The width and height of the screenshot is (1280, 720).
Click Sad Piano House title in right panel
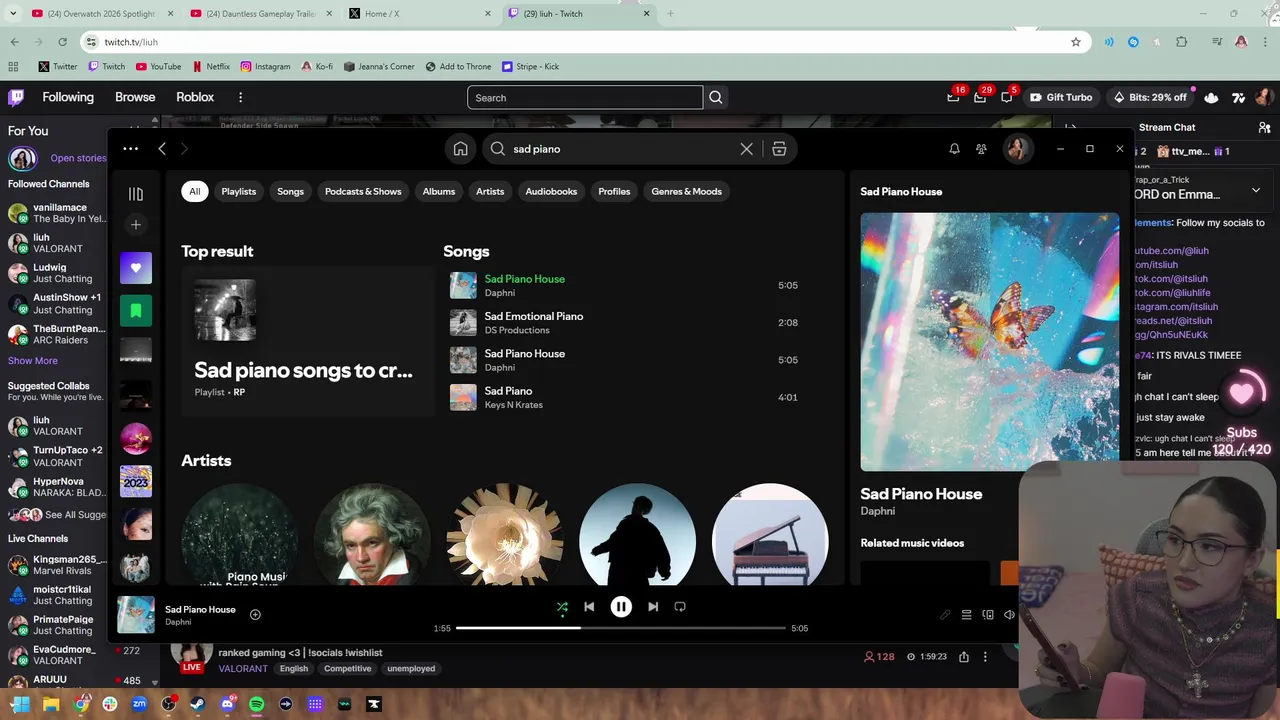(921, 494)
